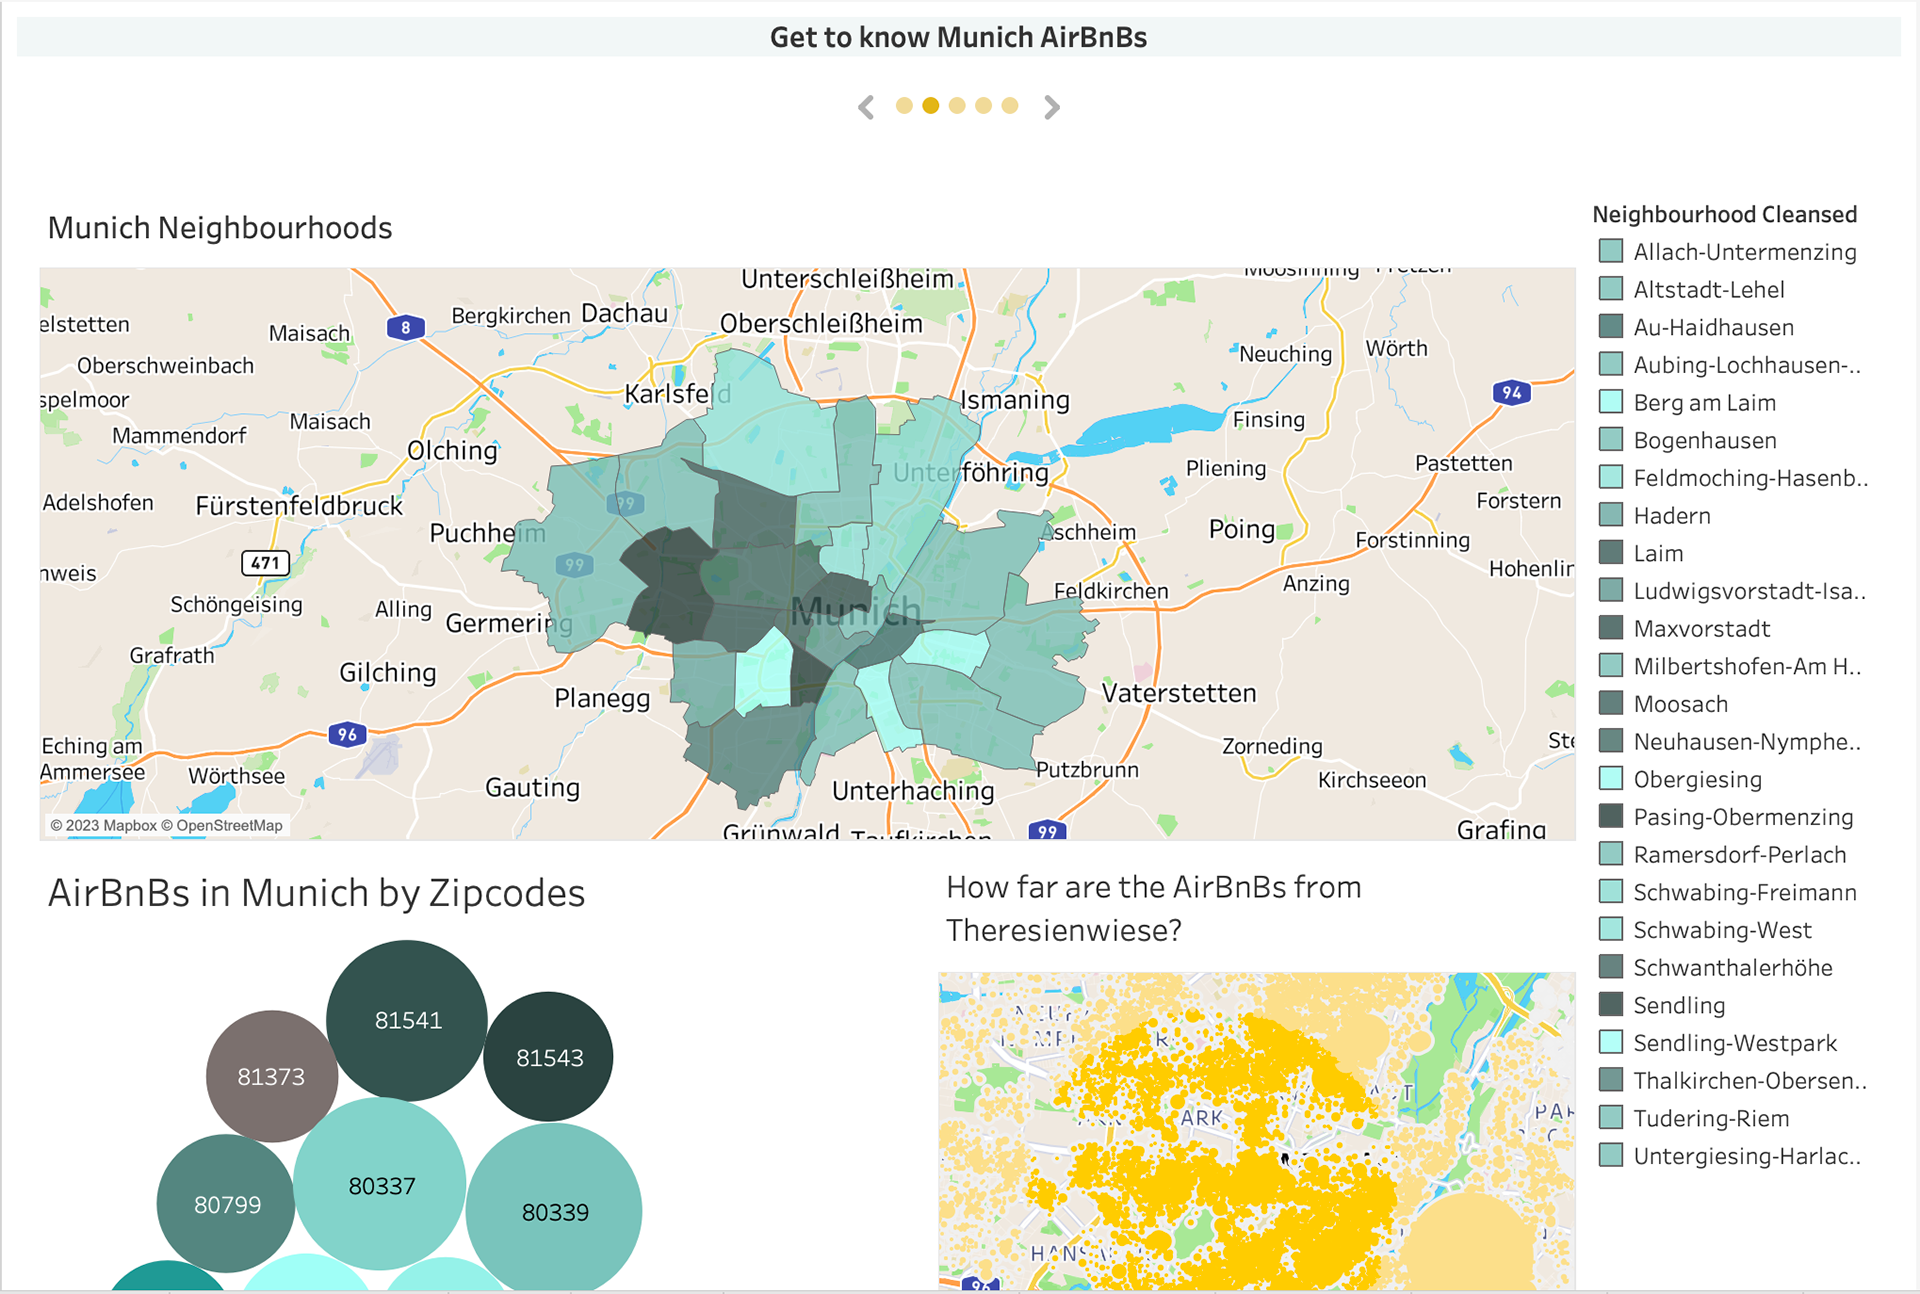Select the third page navigation dot
Screen dimensions: 1920x1294
coord(957,106)
